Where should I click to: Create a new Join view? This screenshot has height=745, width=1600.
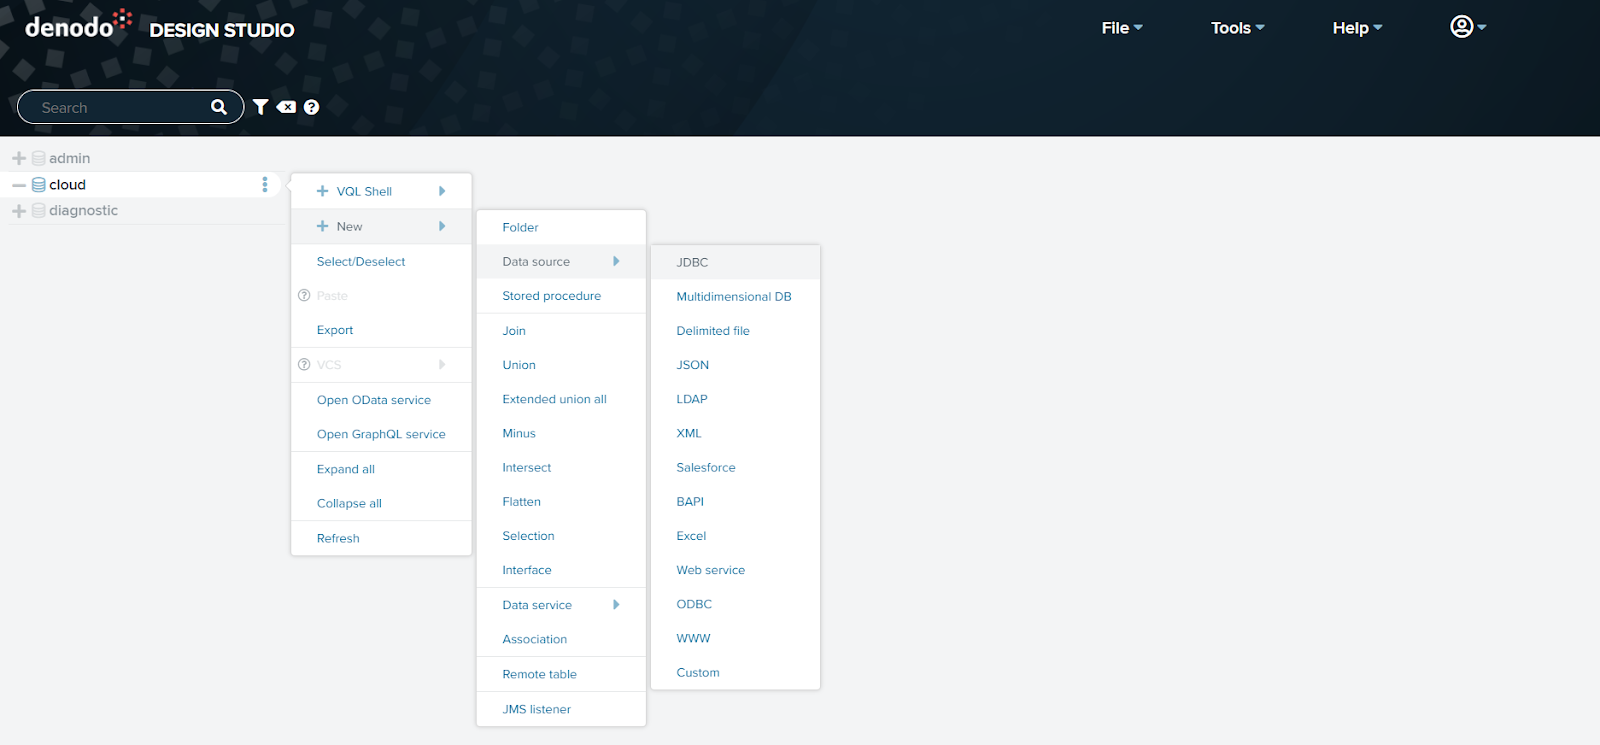(561, 331)
